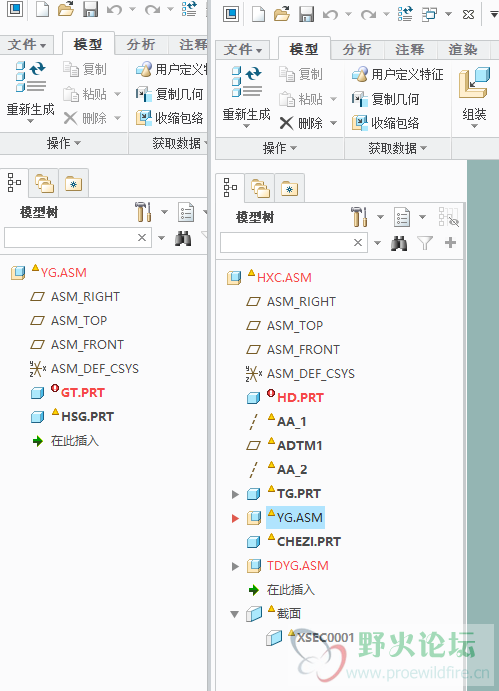The height and width of the screenshot is (691, 499).
Task: Select folder browser tab in left navigator
Action: (x=45, y=184)
